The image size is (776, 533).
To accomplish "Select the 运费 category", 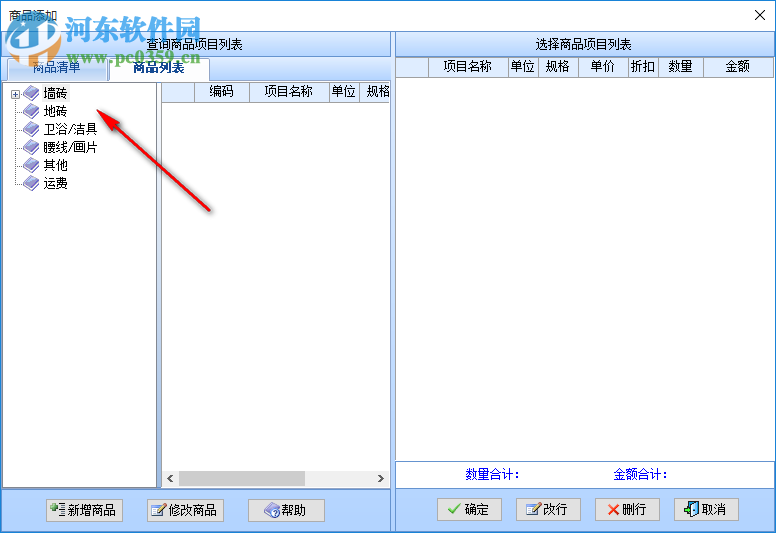I will 55,183.
